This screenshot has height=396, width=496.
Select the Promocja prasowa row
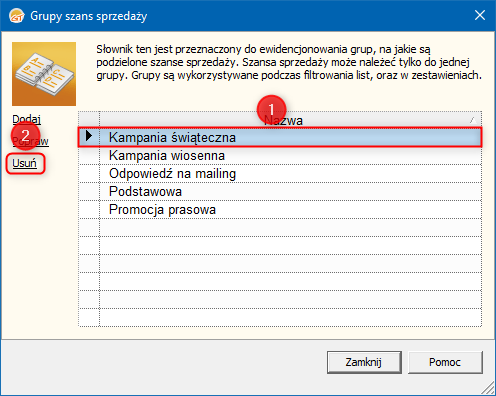pyautogui.click(x=280, y=209)
